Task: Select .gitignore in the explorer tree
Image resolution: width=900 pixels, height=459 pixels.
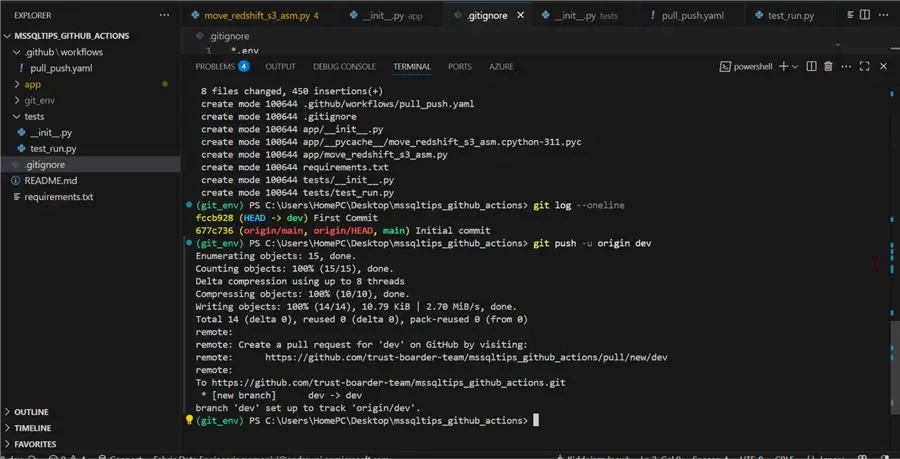Action: pyautogui.click(x=90, y=164)
